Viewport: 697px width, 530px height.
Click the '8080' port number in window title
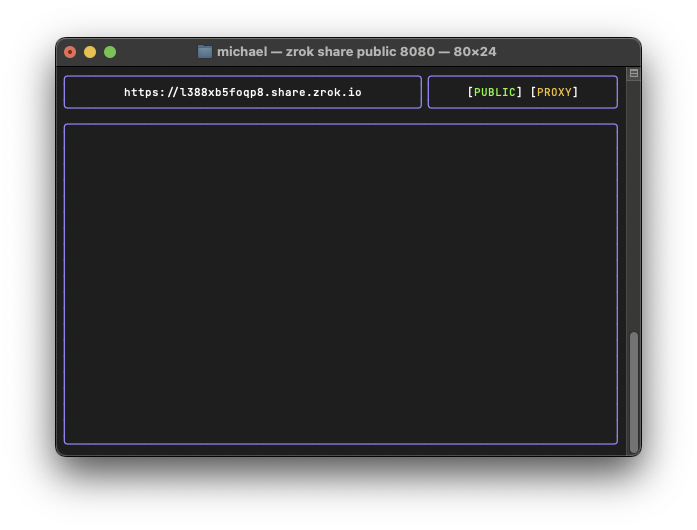click(x=418, y=52)
